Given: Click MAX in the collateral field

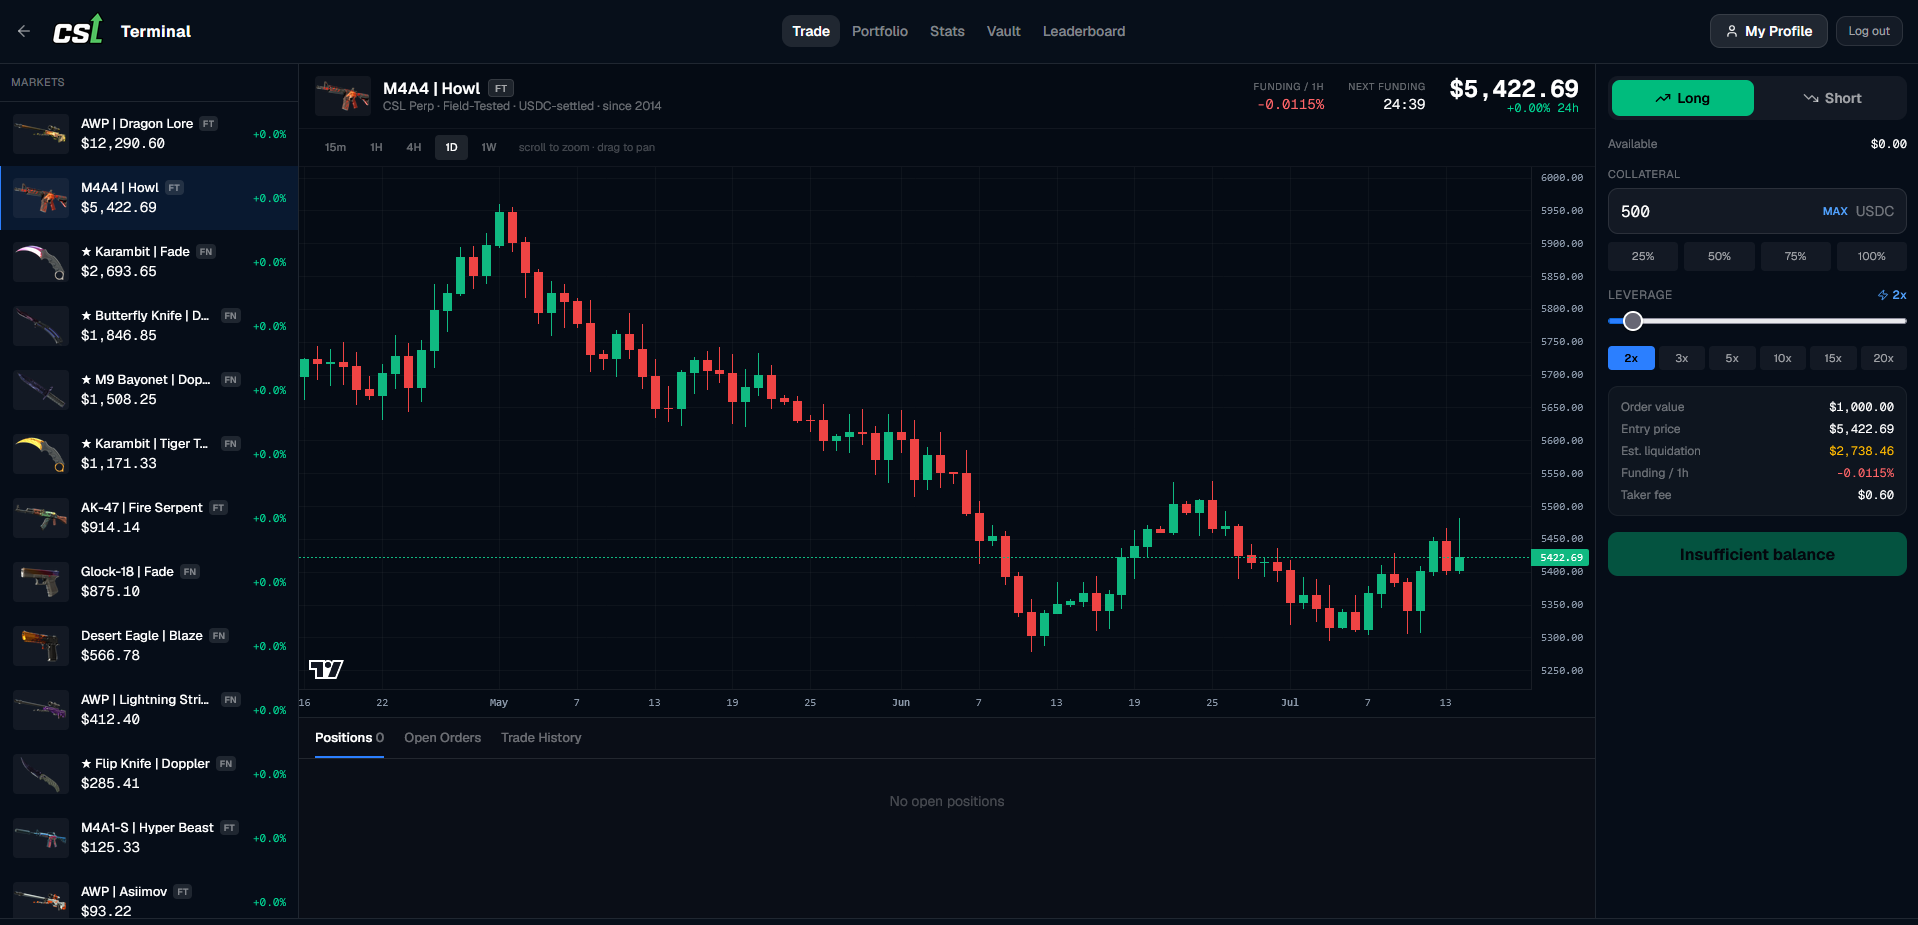Looking at the screenshot, I should [1835, 212].
